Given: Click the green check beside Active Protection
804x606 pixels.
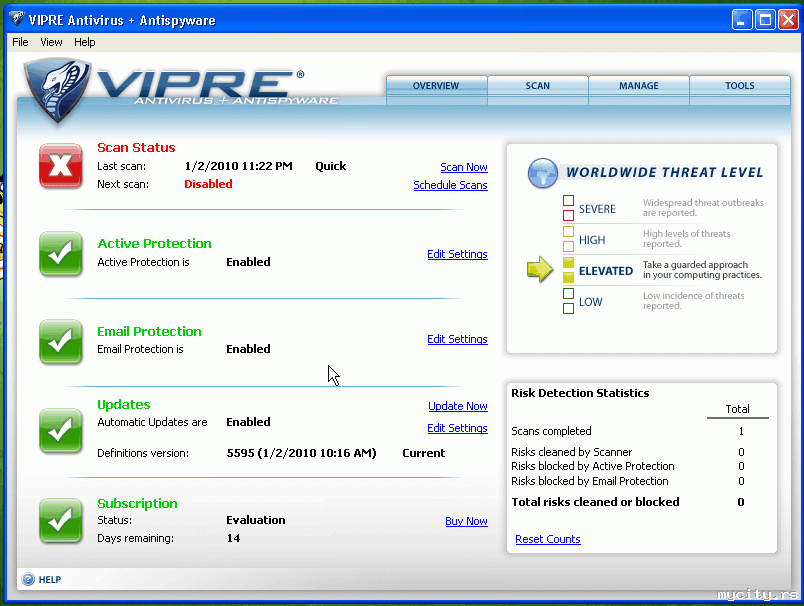Looking at the screenshot, I should pyautogui.click(x=61, y=254).
